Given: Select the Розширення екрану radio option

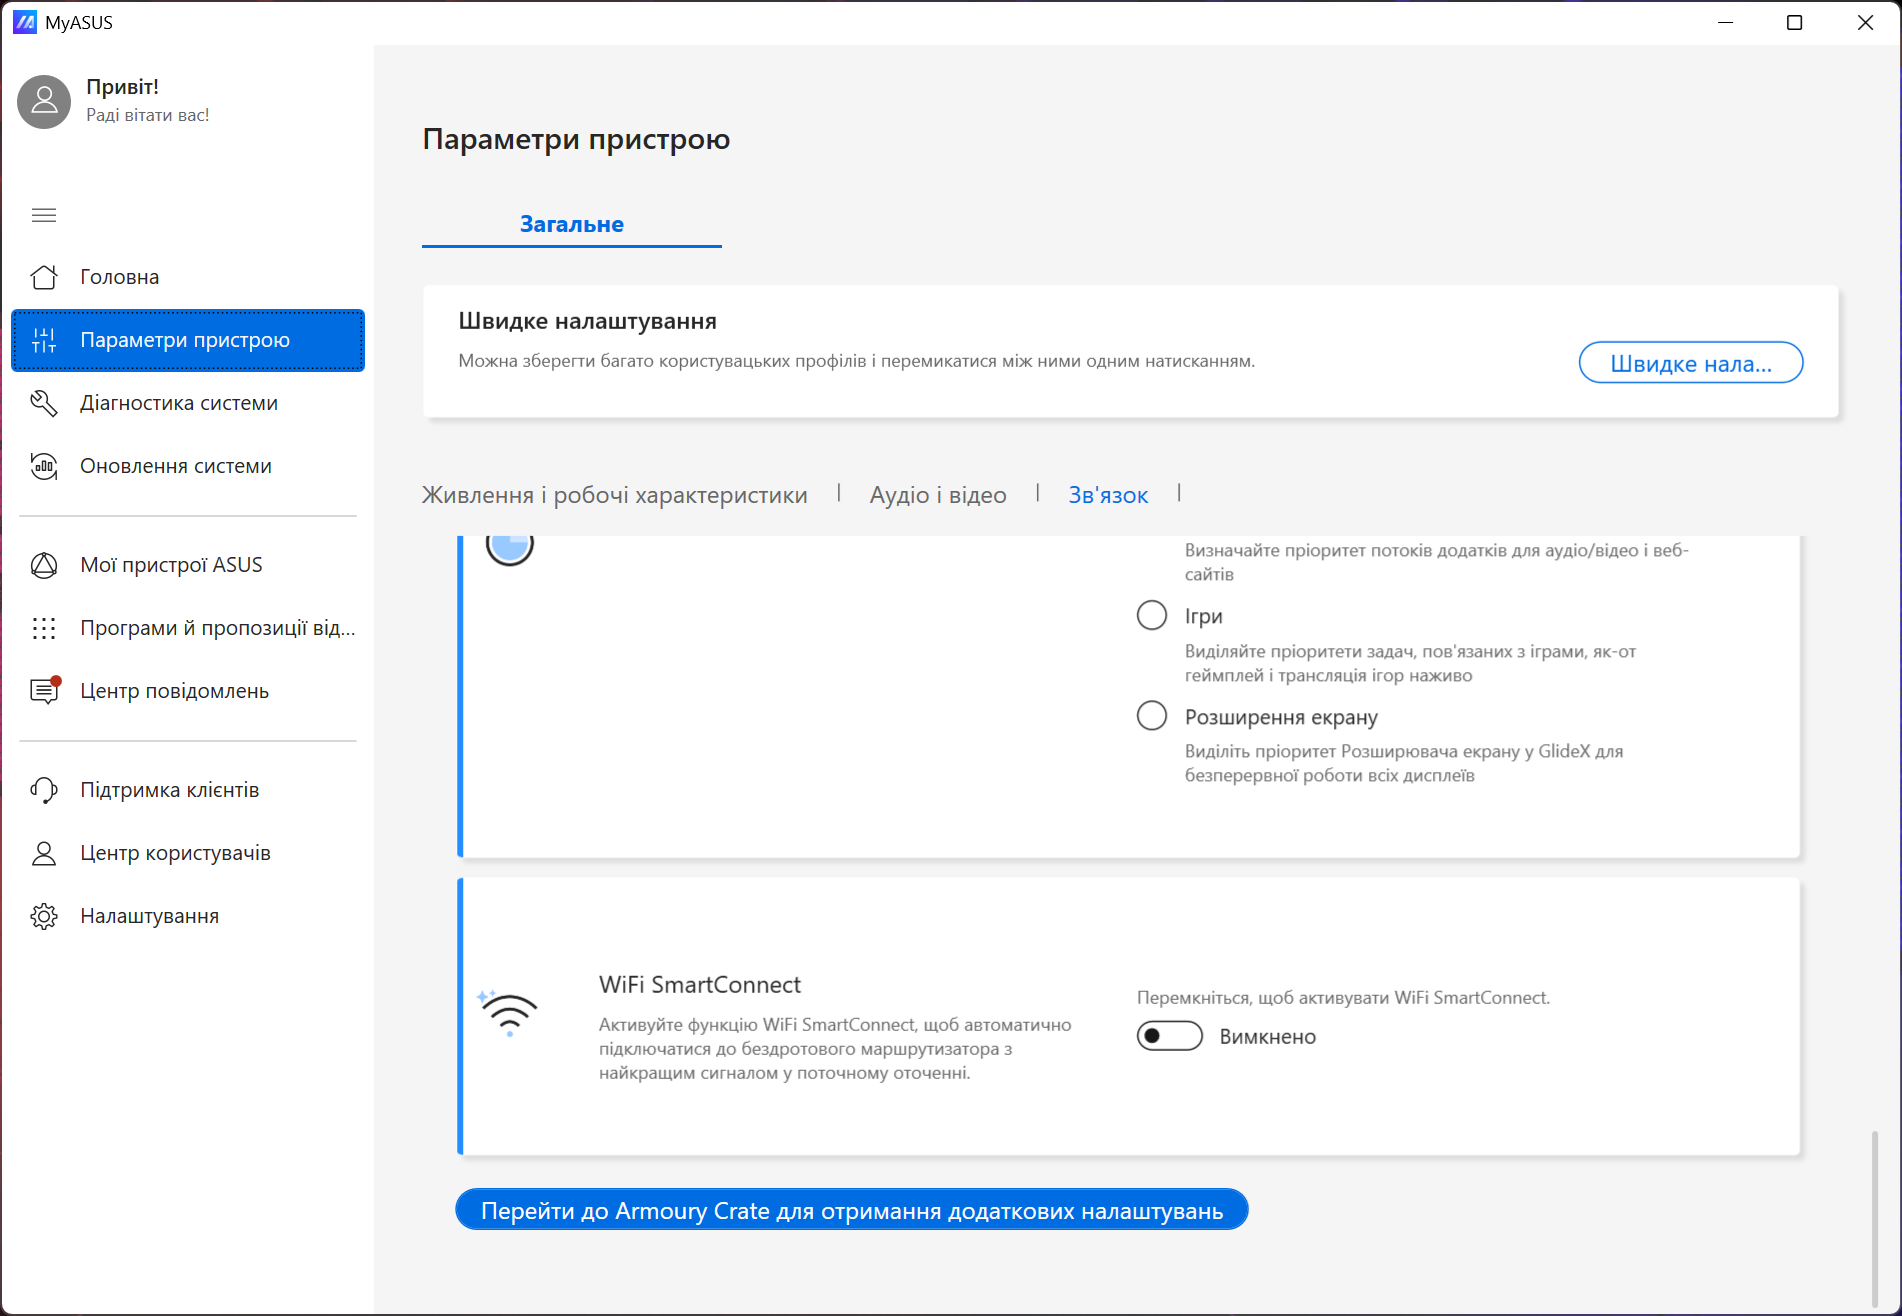Looking at the screenshot, I should 1152,716.
